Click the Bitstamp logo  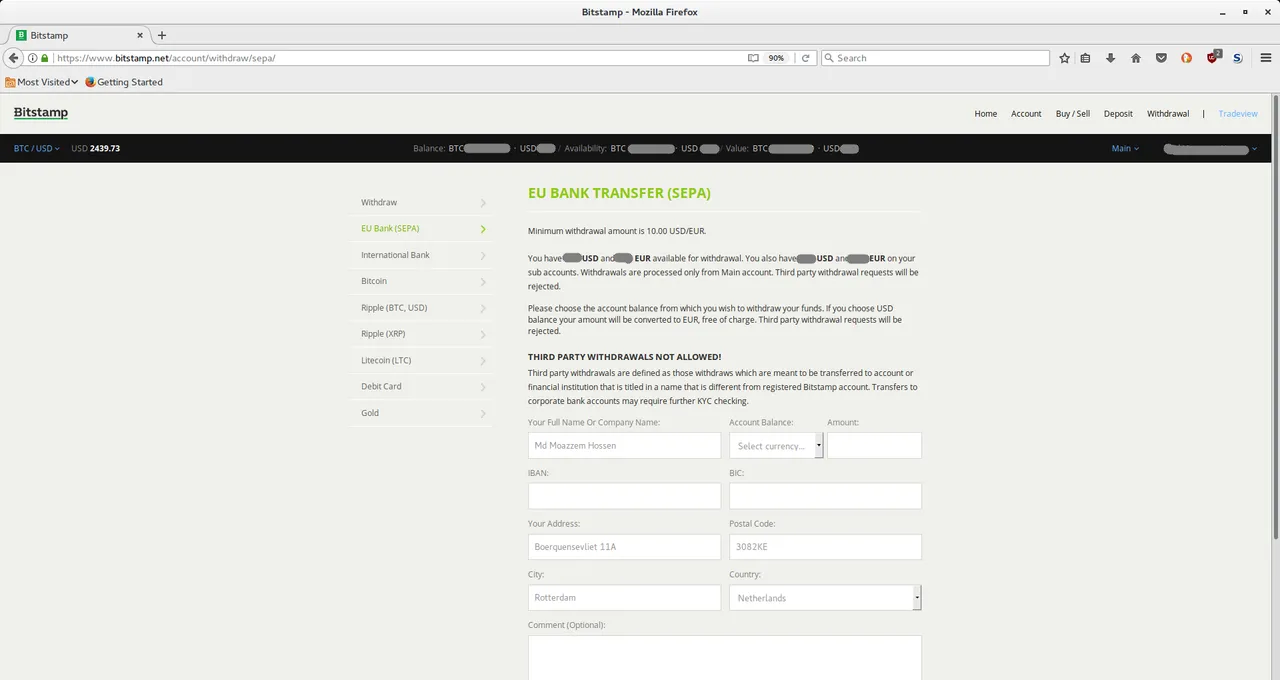tap(41, 113)
